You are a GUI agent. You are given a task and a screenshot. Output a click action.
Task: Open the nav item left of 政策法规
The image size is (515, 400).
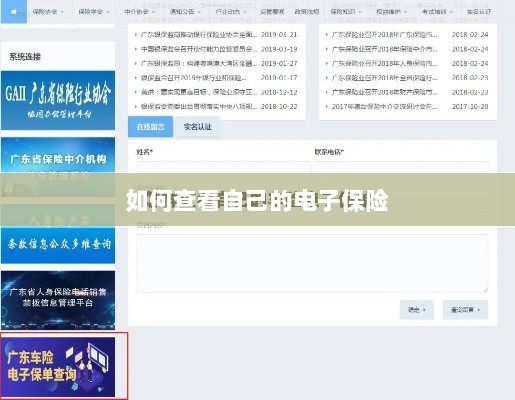pyautogui.click(x=272, y=12)
